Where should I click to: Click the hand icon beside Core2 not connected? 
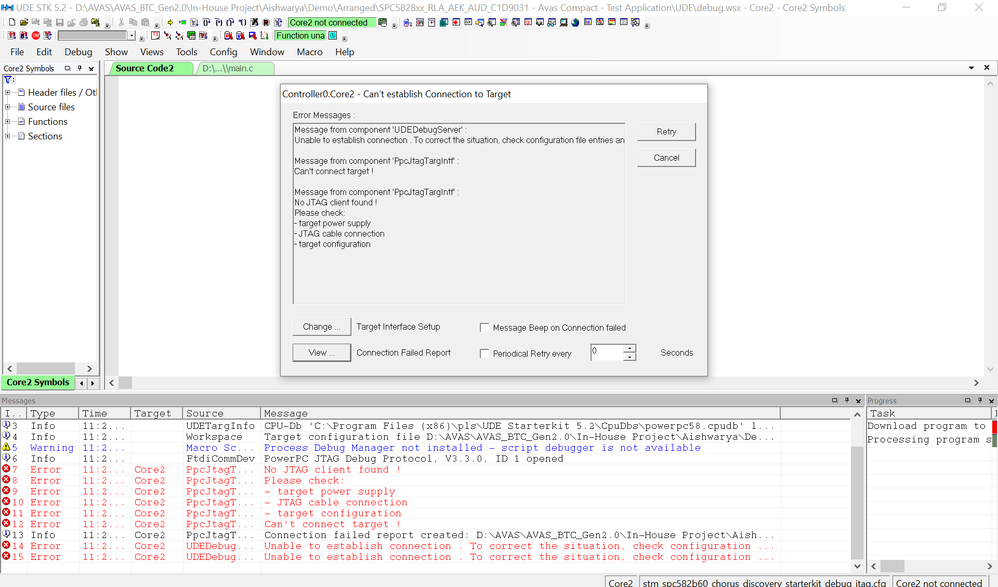[383, 22]
